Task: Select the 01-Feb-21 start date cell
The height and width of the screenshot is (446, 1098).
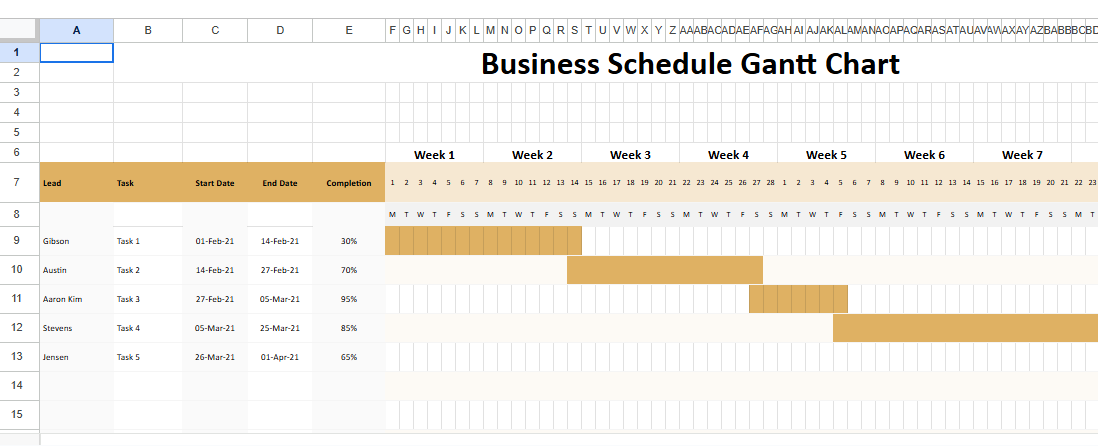Action: (215, 241)
